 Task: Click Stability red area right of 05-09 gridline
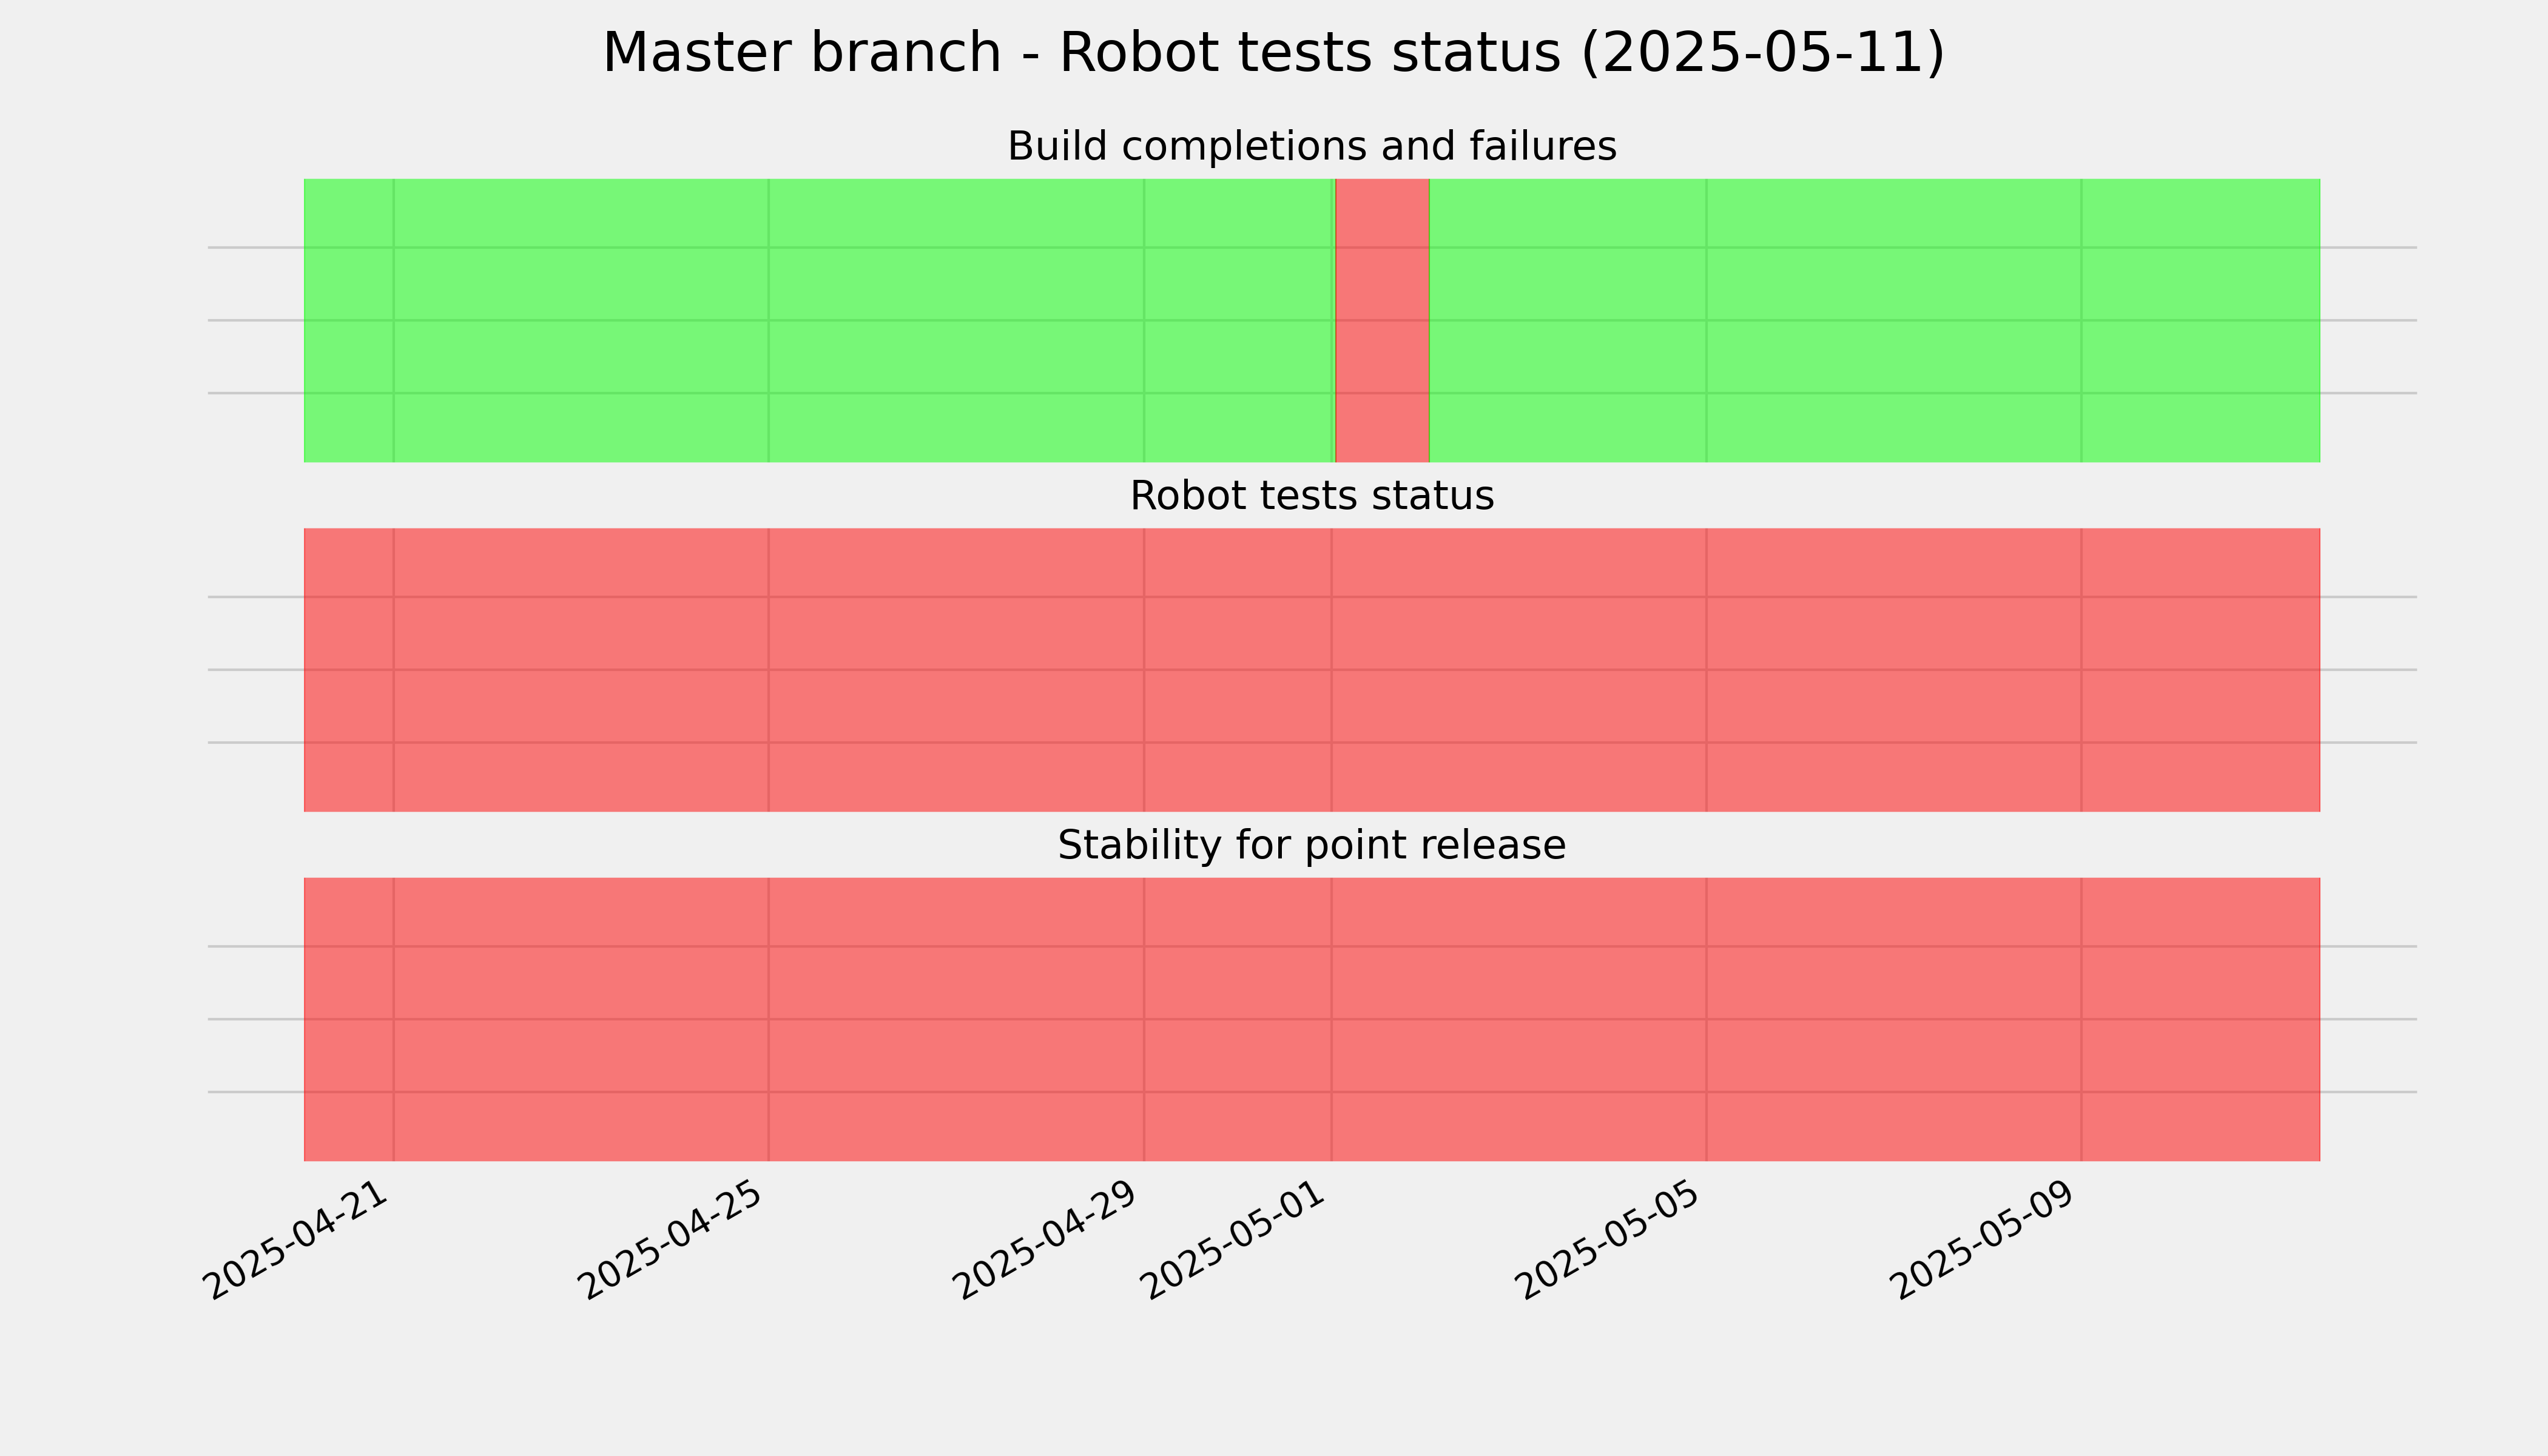pyautogui.click(x=2201, y=1019)
